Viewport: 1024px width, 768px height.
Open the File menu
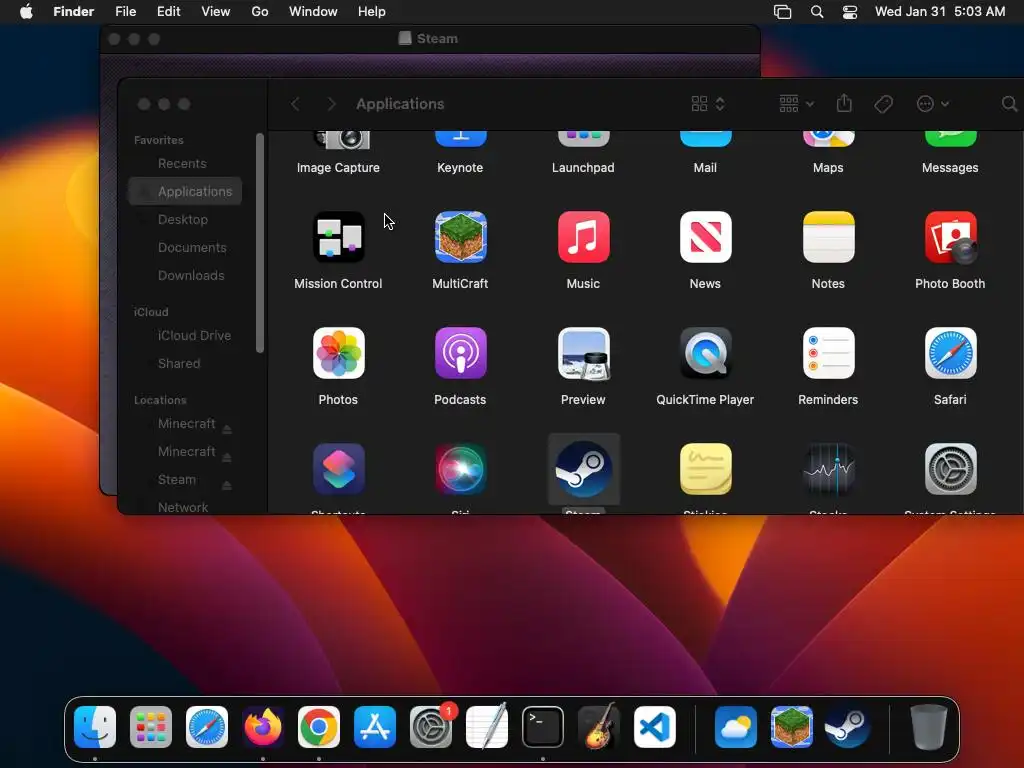pos(125,12)
